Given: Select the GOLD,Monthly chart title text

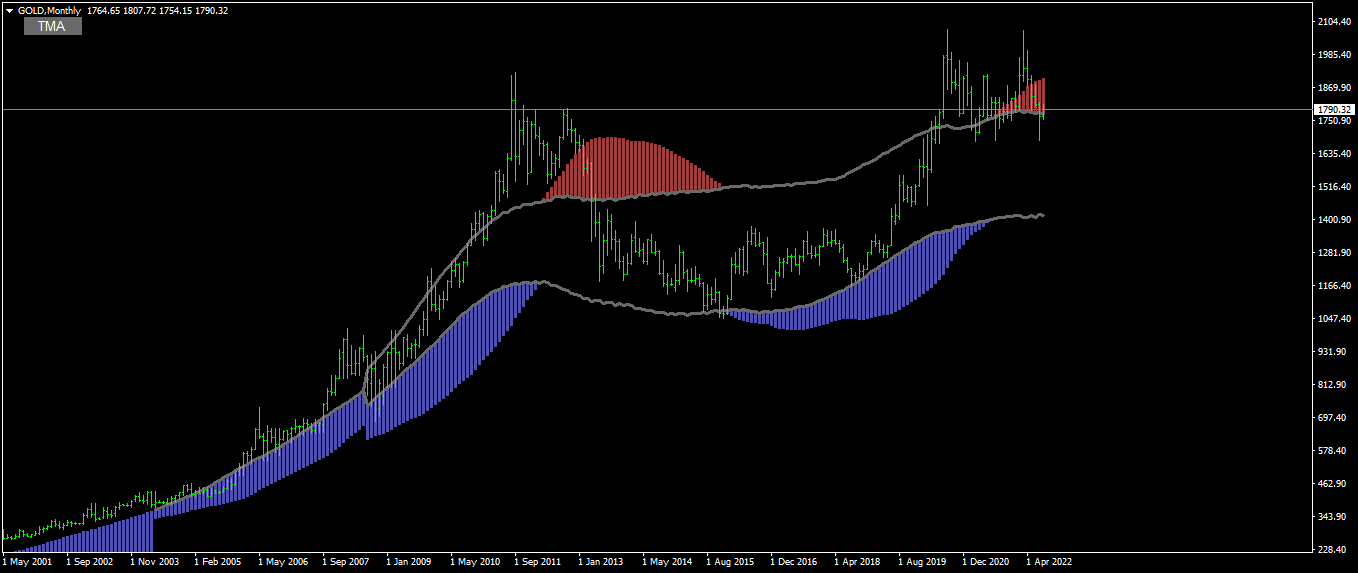Looking at the screenshot, I should (x=49, y=10).
